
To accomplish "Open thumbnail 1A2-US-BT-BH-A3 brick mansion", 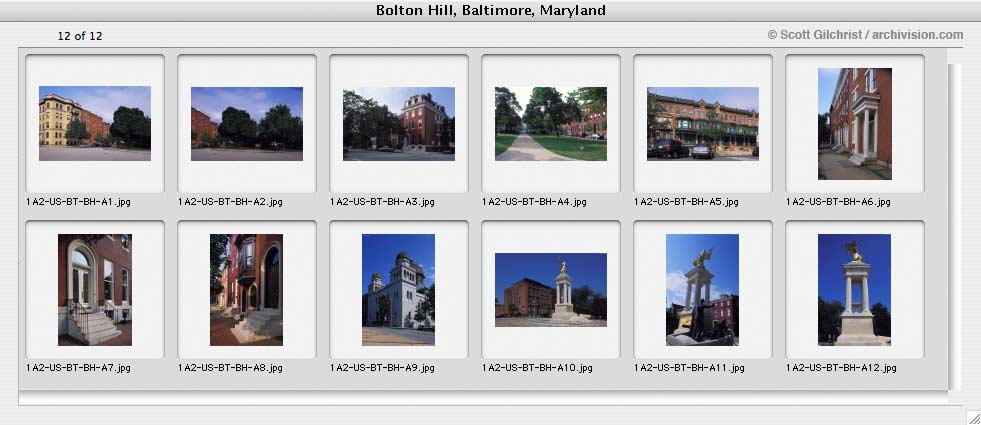I will tap(399, 123).
